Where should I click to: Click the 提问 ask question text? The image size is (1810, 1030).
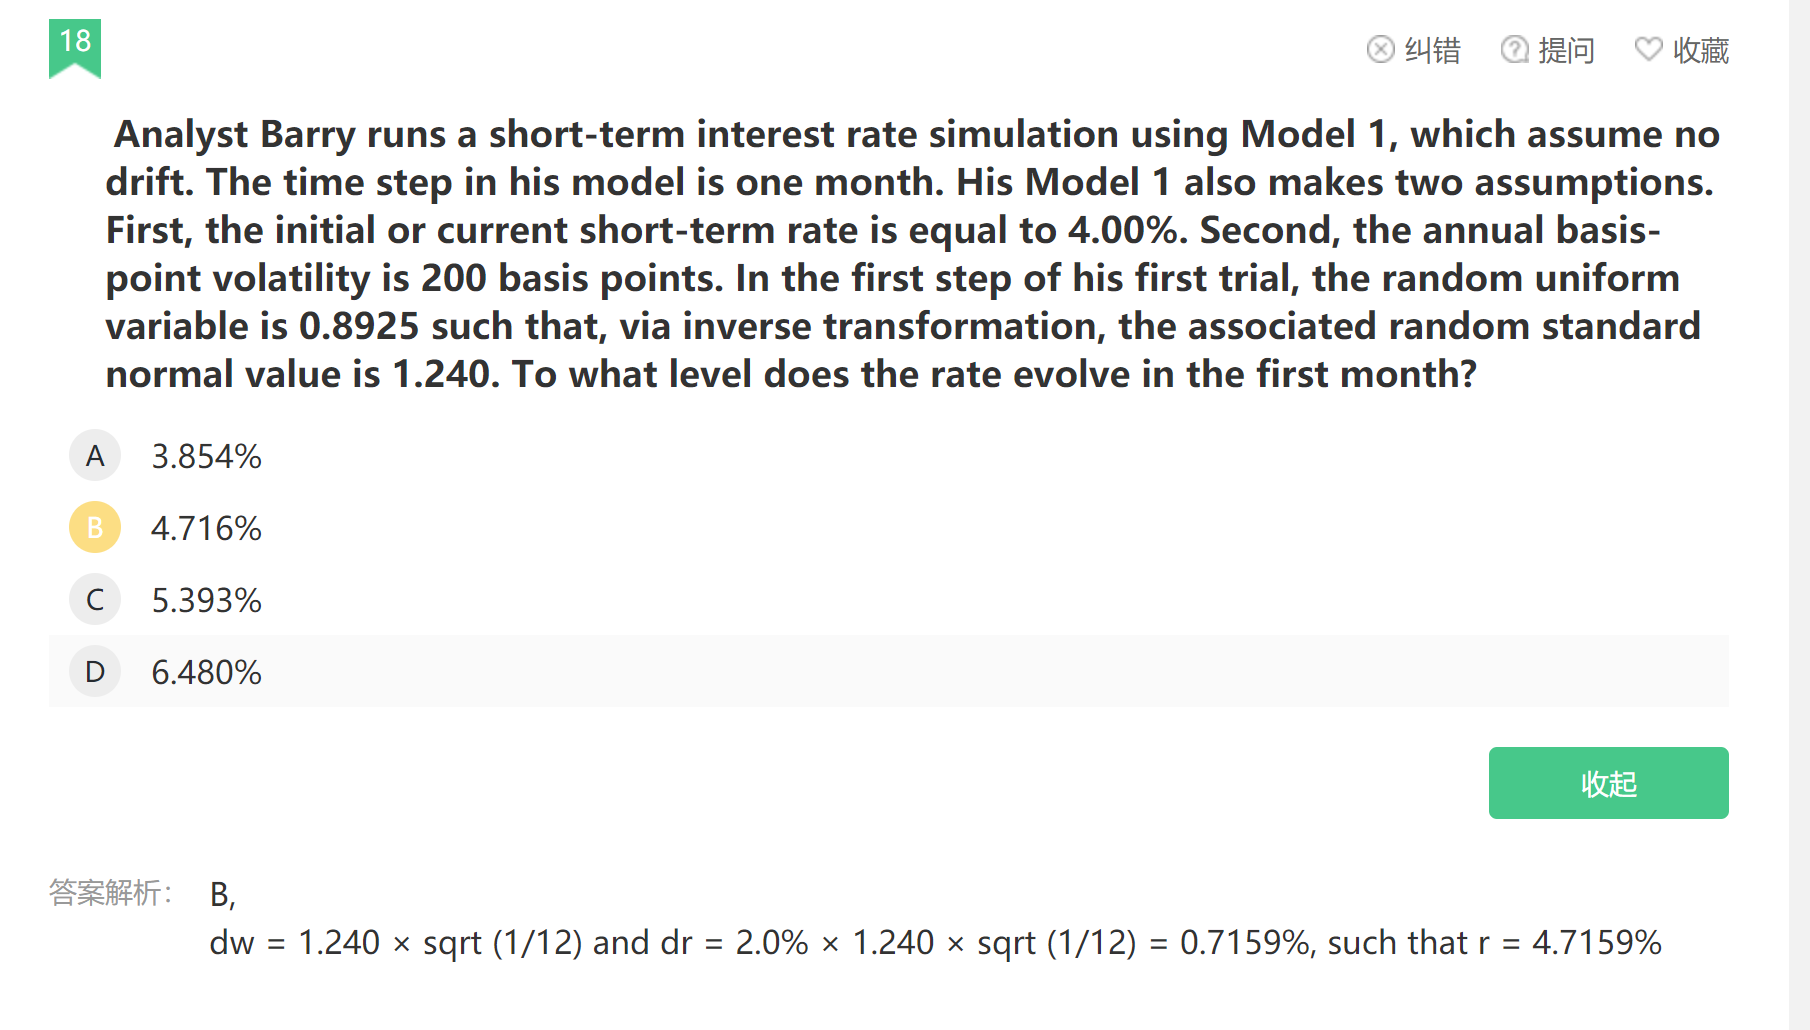[x=1566, y=50]
